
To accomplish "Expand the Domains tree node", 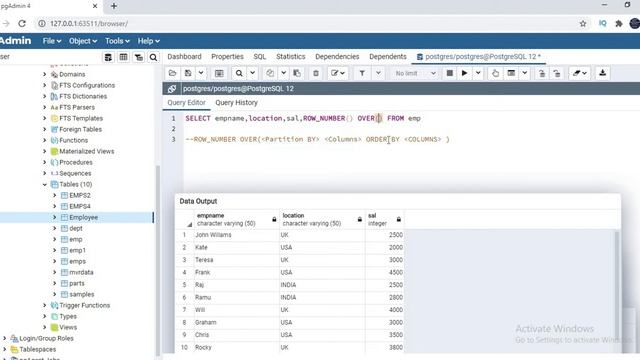I will click(x=44, y=74).
